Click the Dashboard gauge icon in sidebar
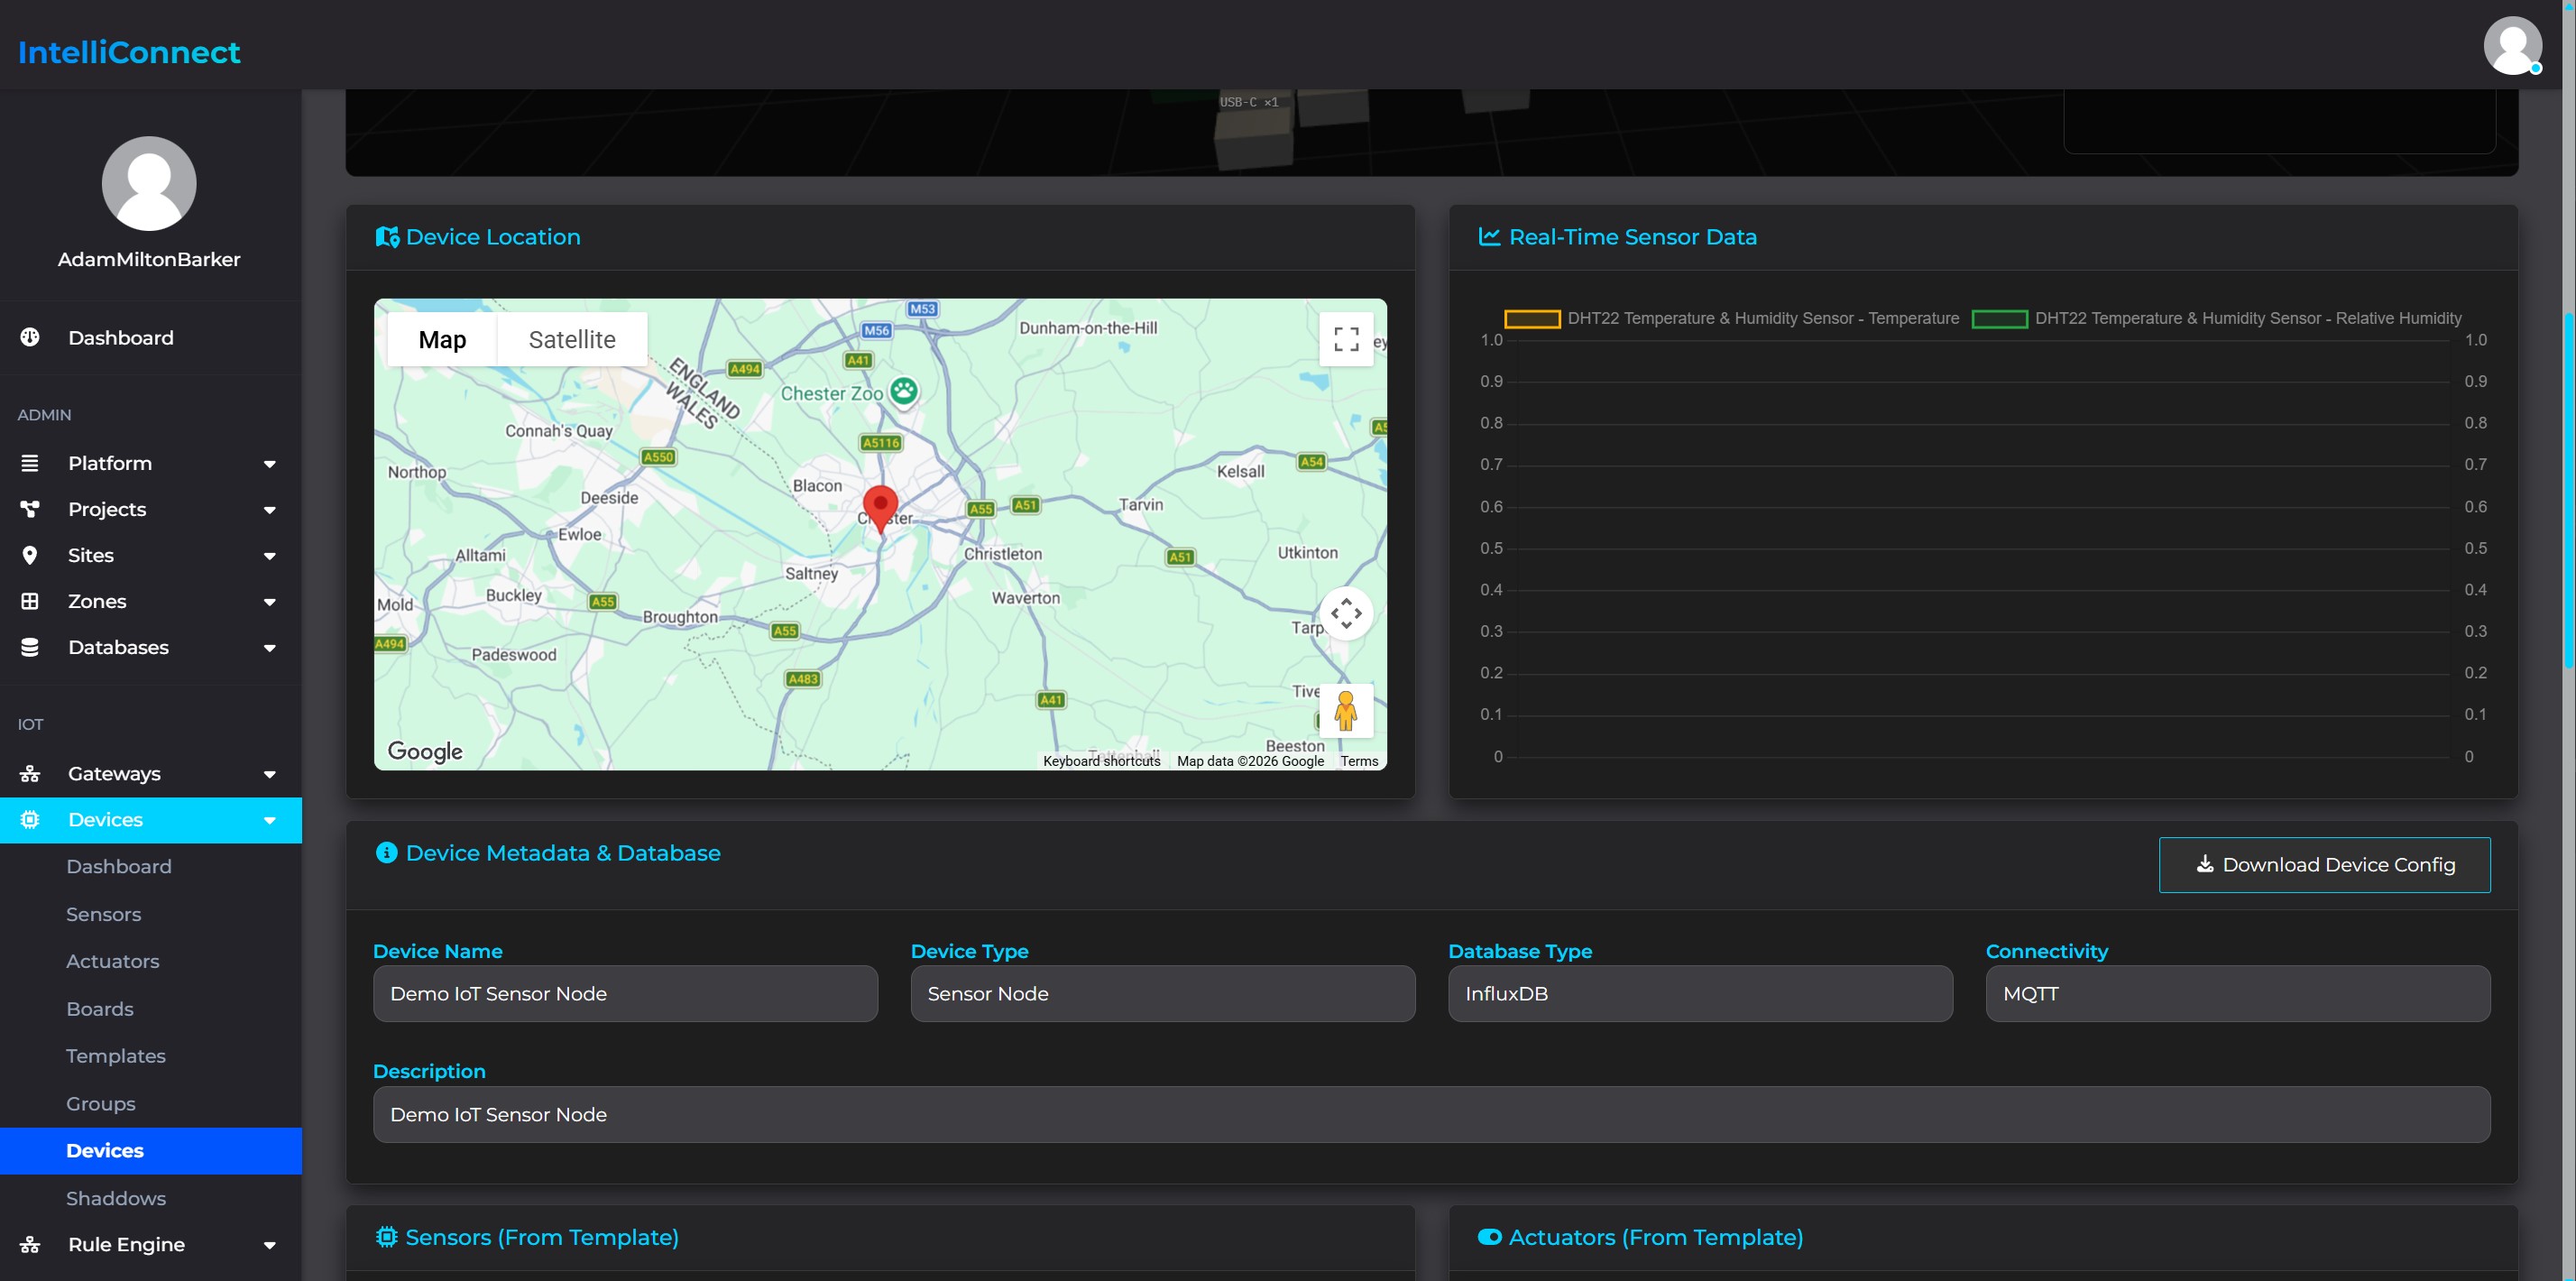The image size is (2576, 1281). pyautogui.click(x=30, y=337)
